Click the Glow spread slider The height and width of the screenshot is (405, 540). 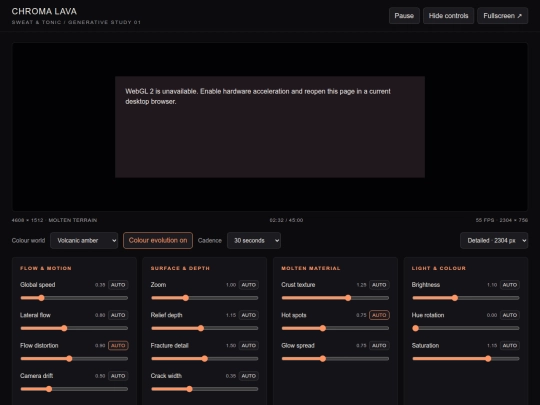335,359
